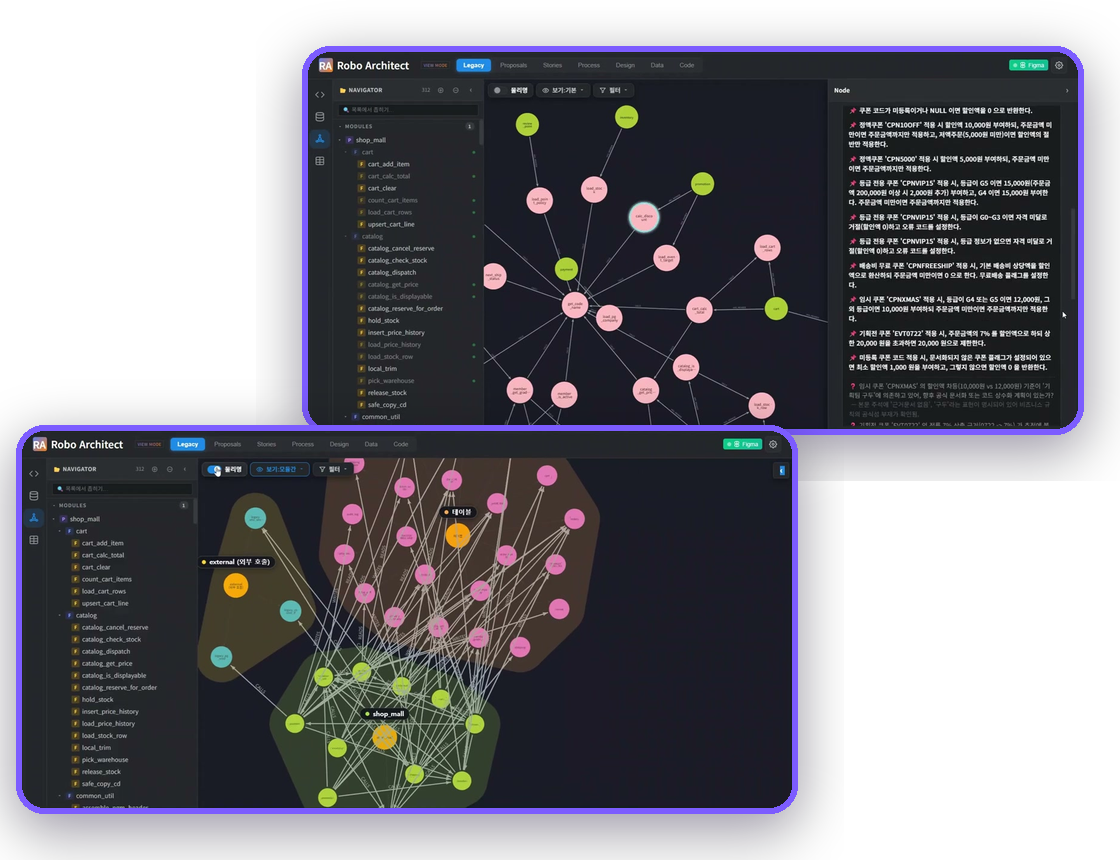Image resolution: width=1120 pixels, height=860 pixels.
Task: Collapse MODULES section in top window
Action: click(x=340, y=126)
